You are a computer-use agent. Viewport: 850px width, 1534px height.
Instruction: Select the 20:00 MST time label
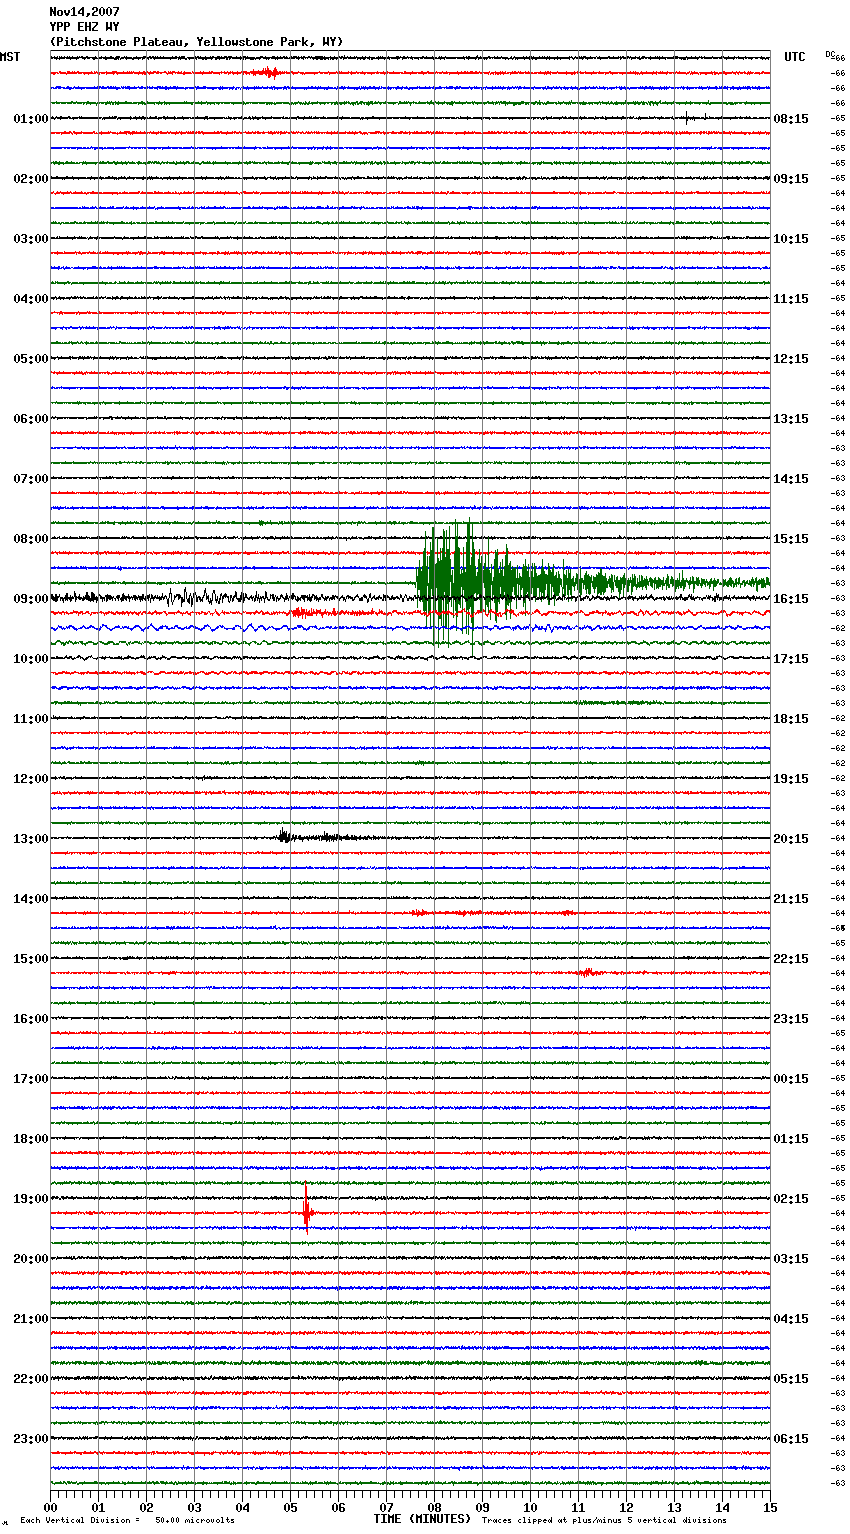coord(31,1259)
